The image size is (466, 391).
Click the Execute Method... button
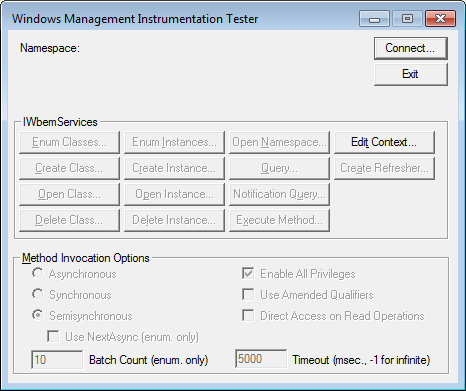279,220
